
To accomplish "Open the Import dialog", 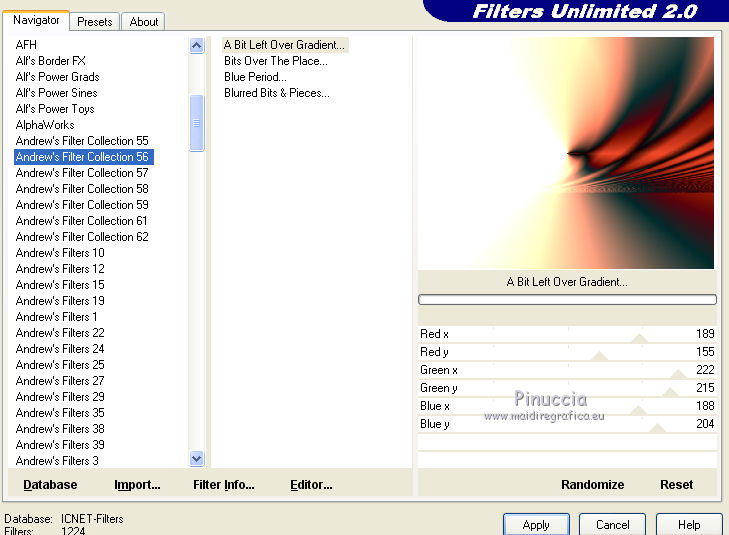I will 137,485.
